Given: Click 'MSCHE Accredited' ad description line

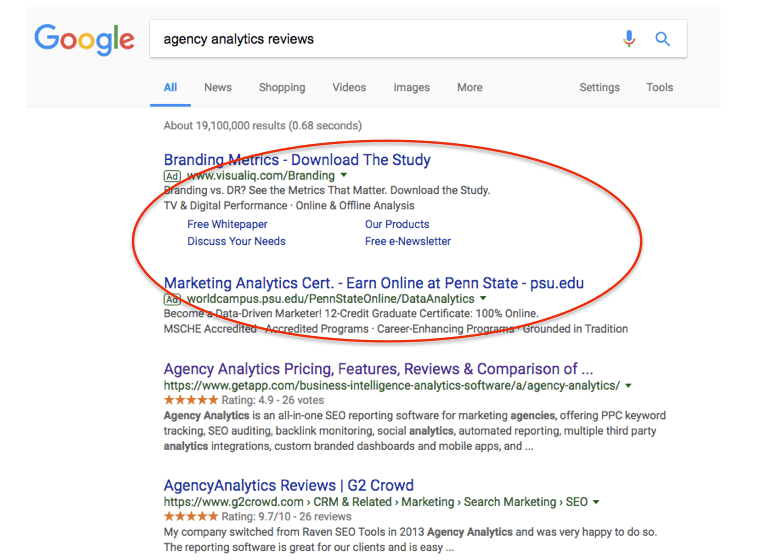Looking at the screenshot, I should (x=396, y=329).
